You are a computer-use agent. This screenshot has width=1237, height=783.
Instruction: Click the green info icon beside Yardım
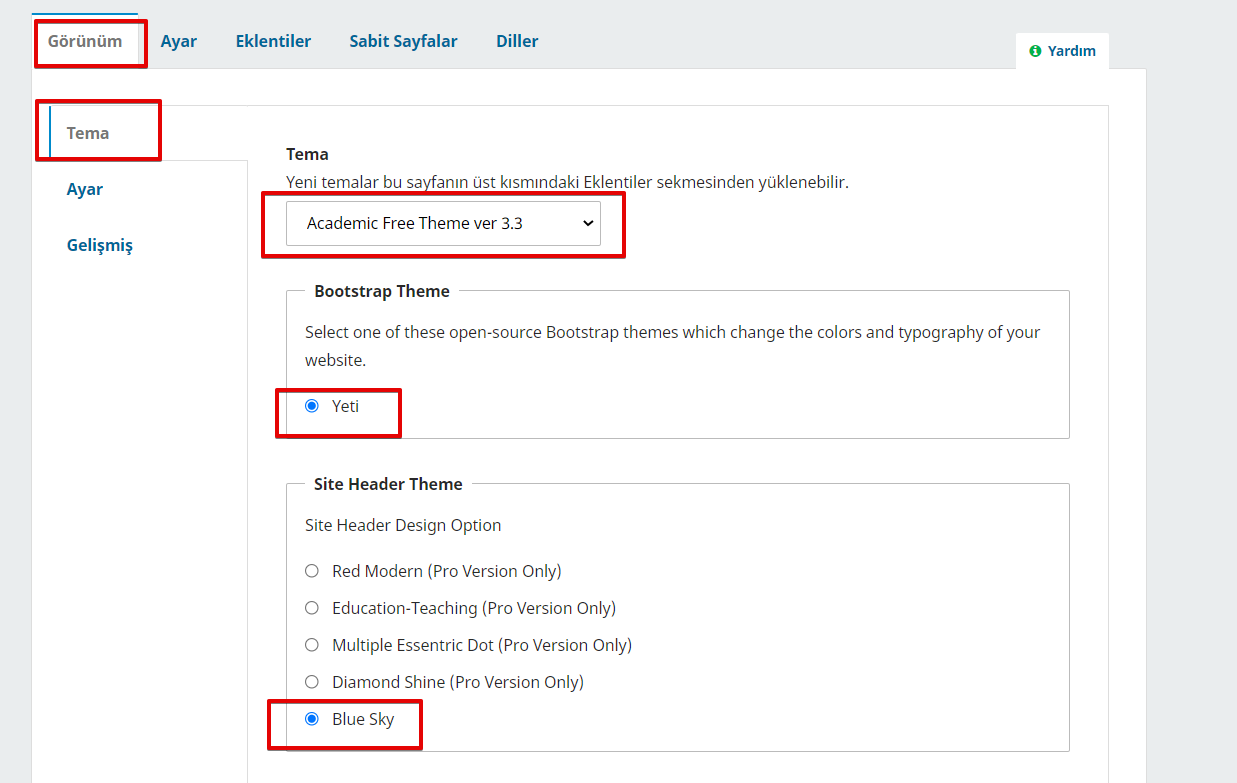point(1035,51)
